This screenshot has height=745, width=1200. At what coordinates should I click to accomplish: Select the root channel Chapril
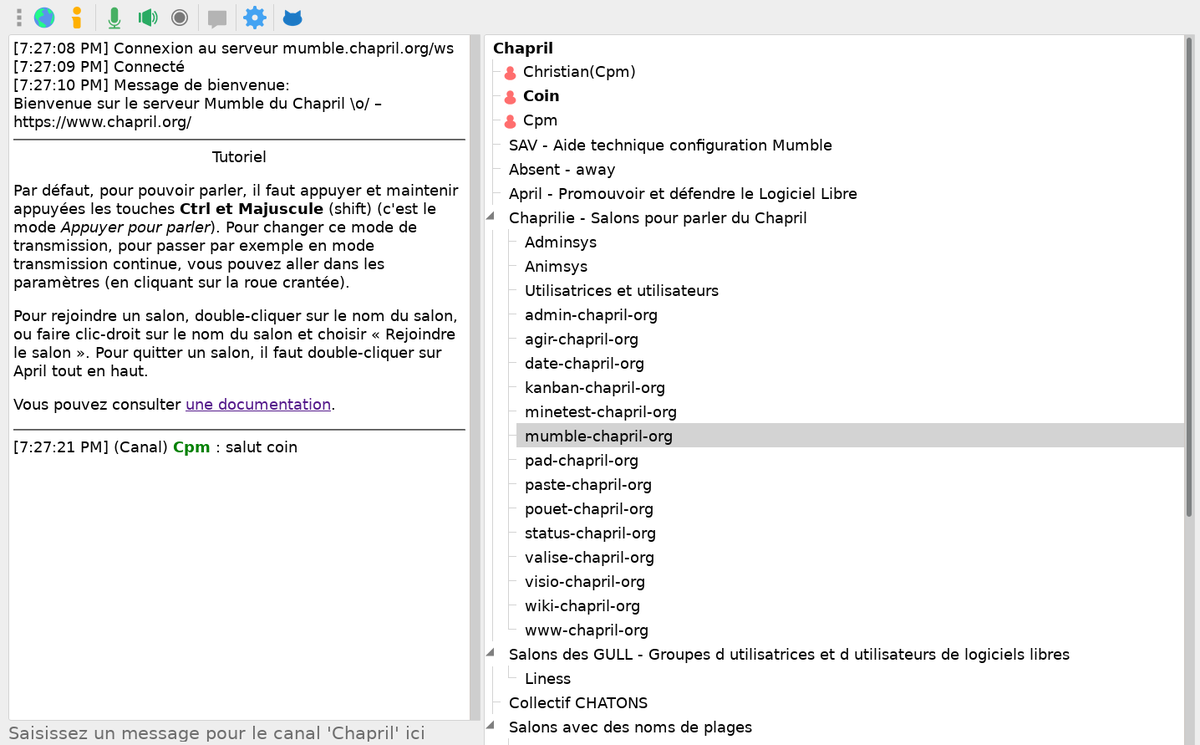coord(523,48)
